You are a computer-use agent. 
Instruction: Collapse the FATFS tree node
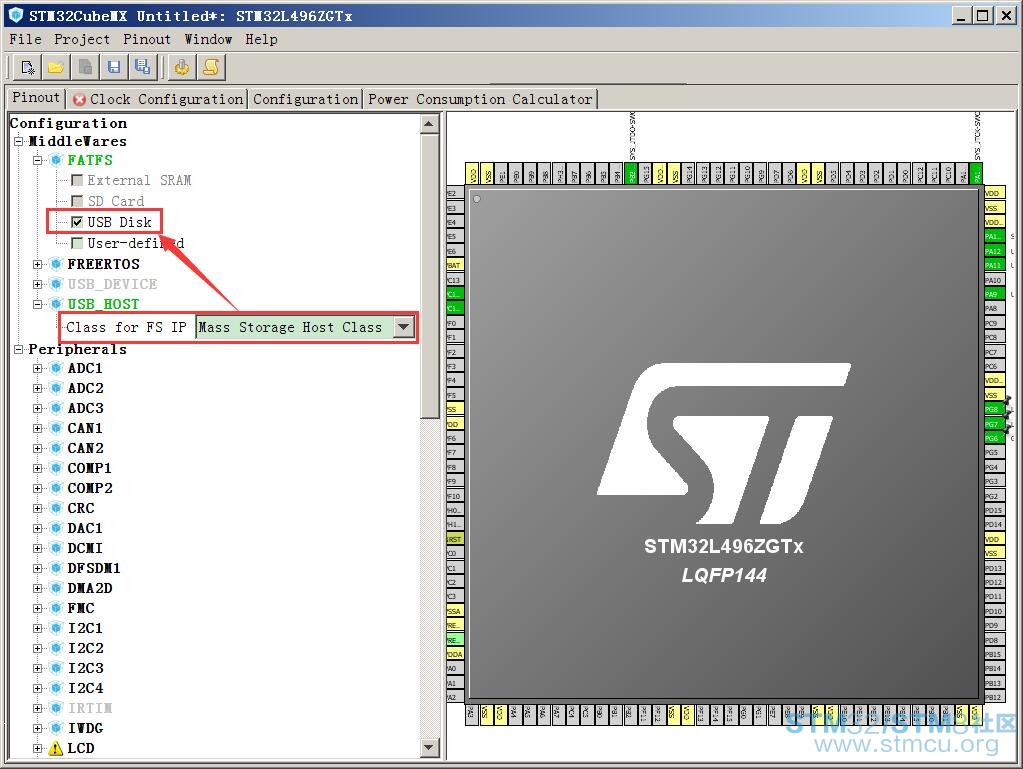pyautogui.click(x=38, y=160)
